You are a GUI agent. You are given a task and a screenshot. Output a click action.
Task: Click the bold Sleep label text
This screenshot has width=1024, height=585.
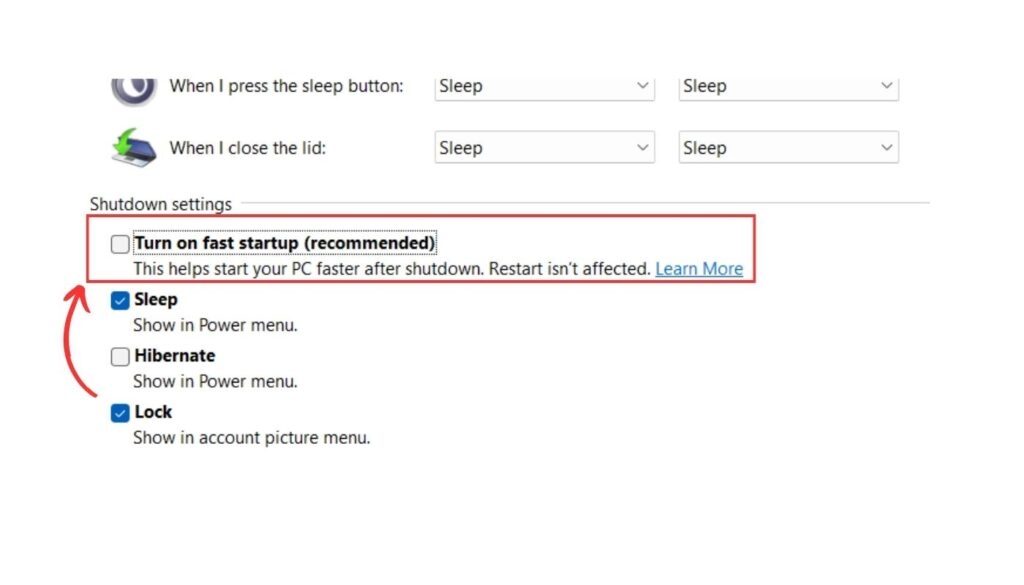[155, 300]
